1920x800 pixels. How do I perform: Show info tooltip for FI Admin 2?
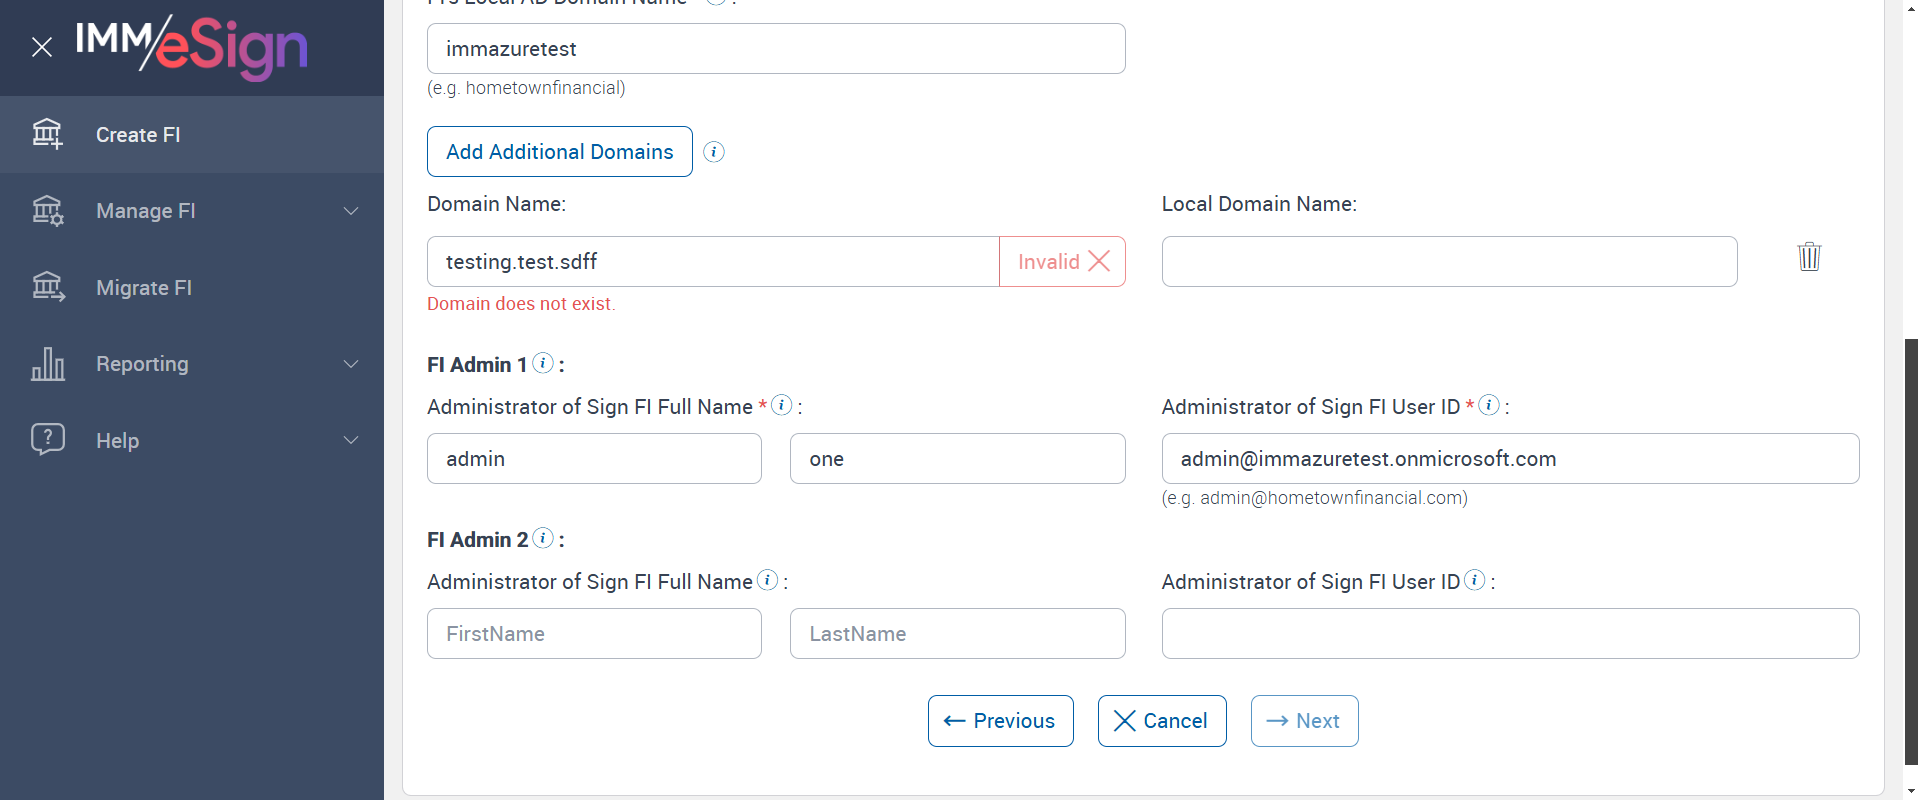coord(543,538)
